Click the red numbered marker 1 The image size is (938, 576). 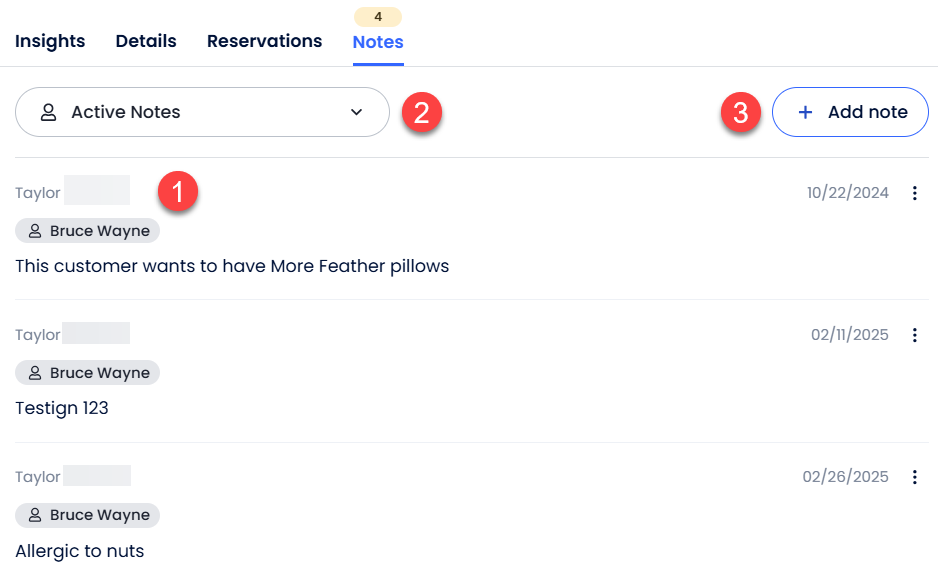(178, 192)
